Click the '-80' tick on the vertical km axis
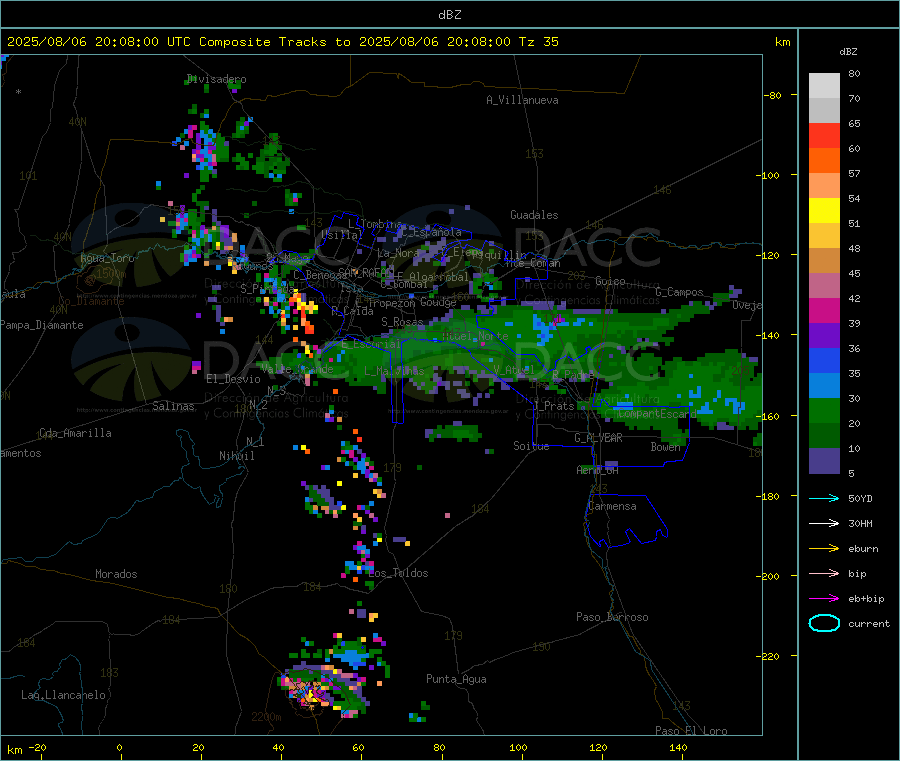Viewport: 900px width, 761px height. coord(772,95)
